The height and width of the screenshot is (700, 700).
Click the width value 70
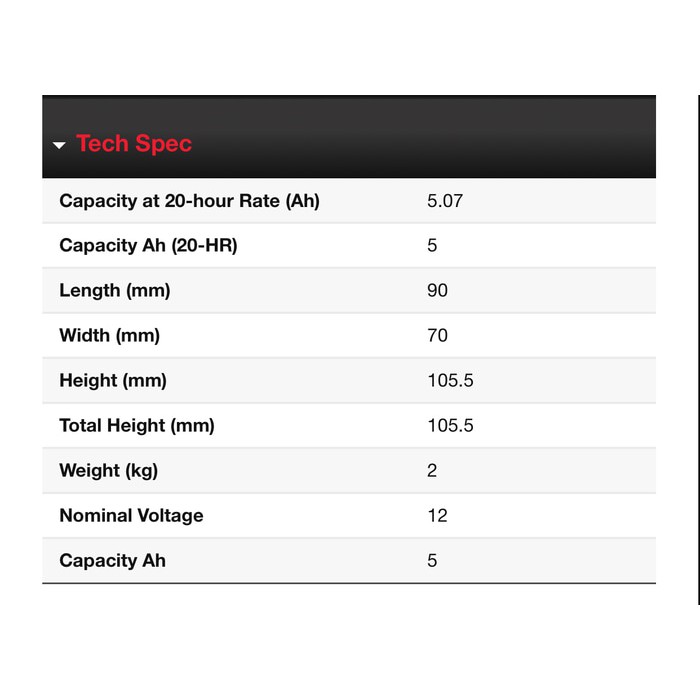pyautogui.click(x=437, y=336)
